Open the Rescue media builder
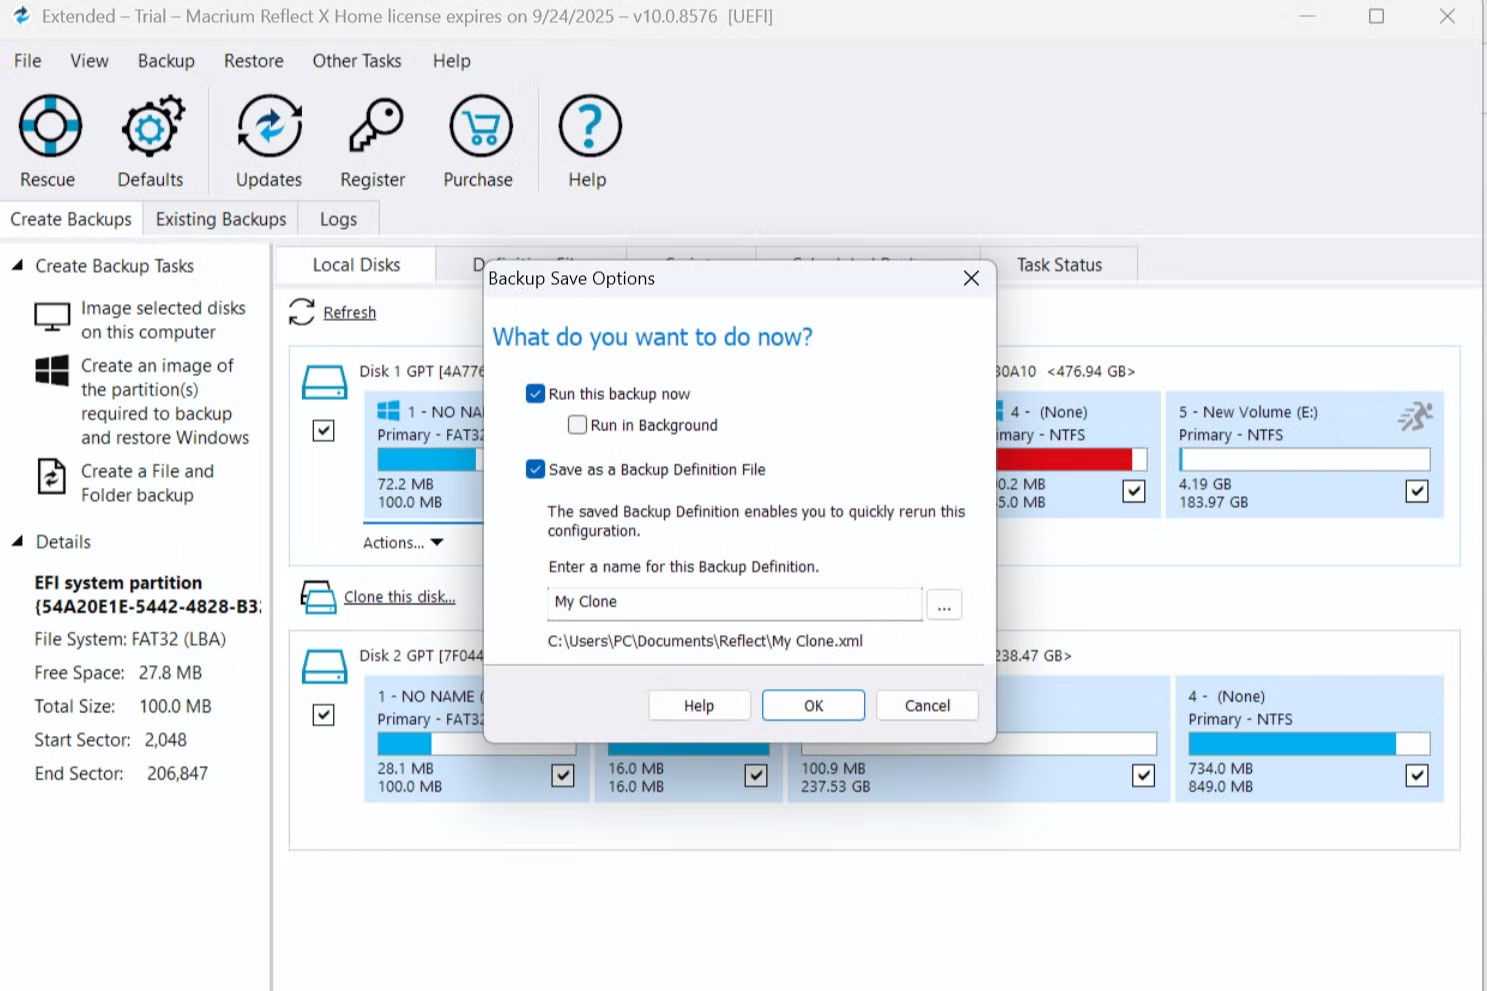 [47, 140]
